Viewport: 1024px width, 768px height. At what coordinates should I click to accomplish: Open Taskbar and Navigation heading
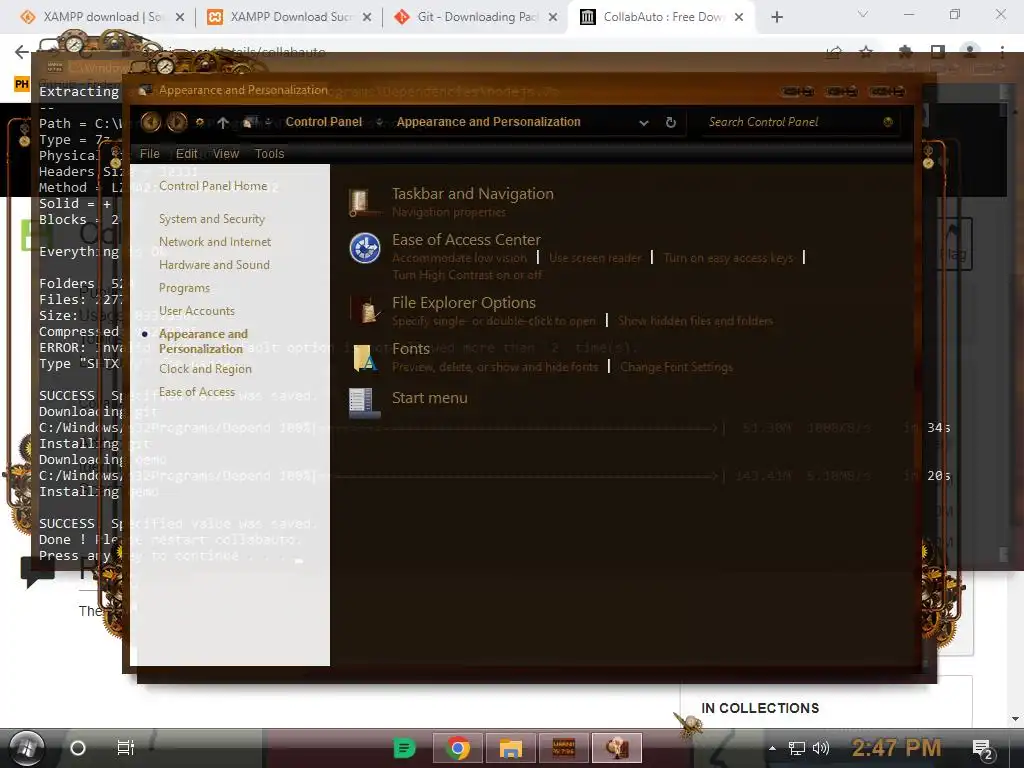(x=473, y=194)
